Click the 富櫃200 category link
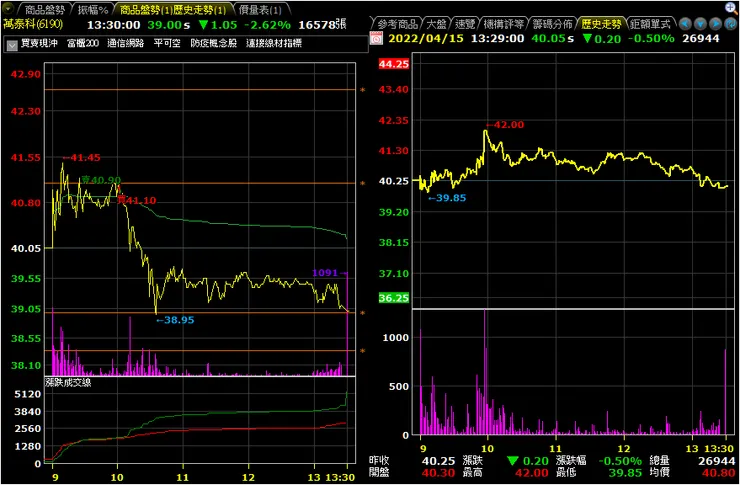Screen dimensions: 740x485 pyautogui.click(x=83, y=43)
